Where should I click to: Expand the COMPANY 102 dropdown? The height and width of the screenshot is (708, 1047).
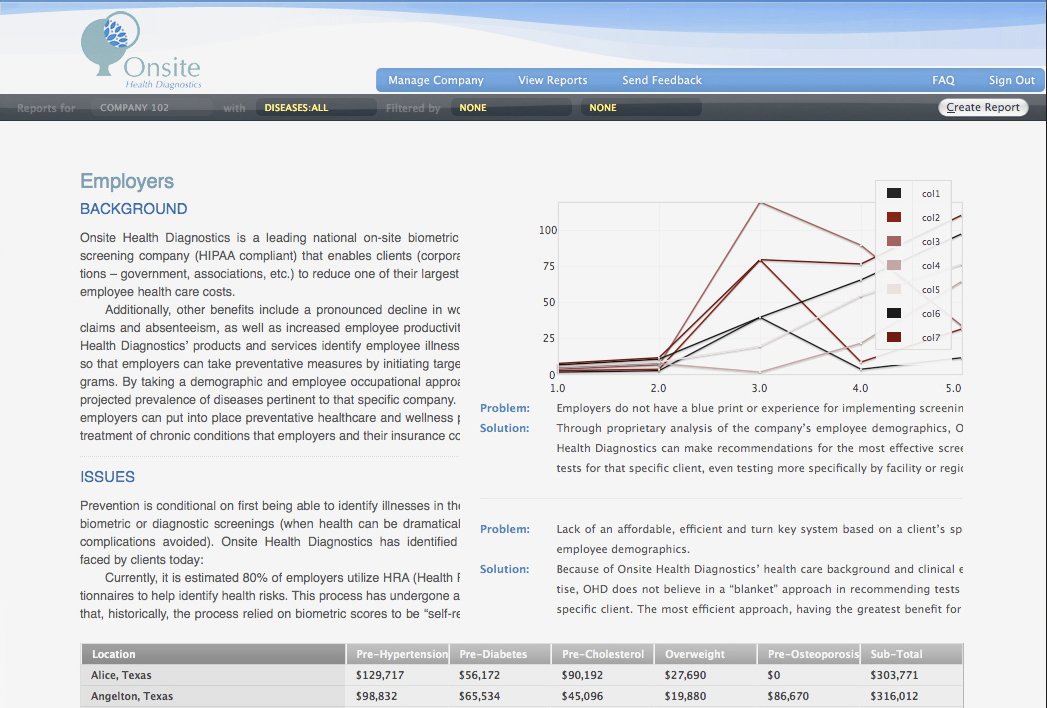152,108
